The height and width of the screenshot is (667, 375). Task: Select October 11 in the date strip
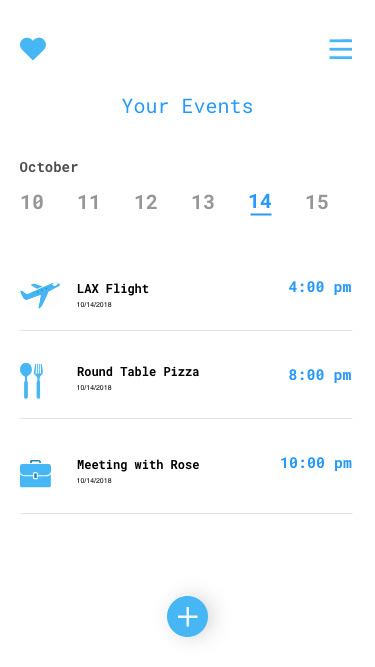pos(88,202)
